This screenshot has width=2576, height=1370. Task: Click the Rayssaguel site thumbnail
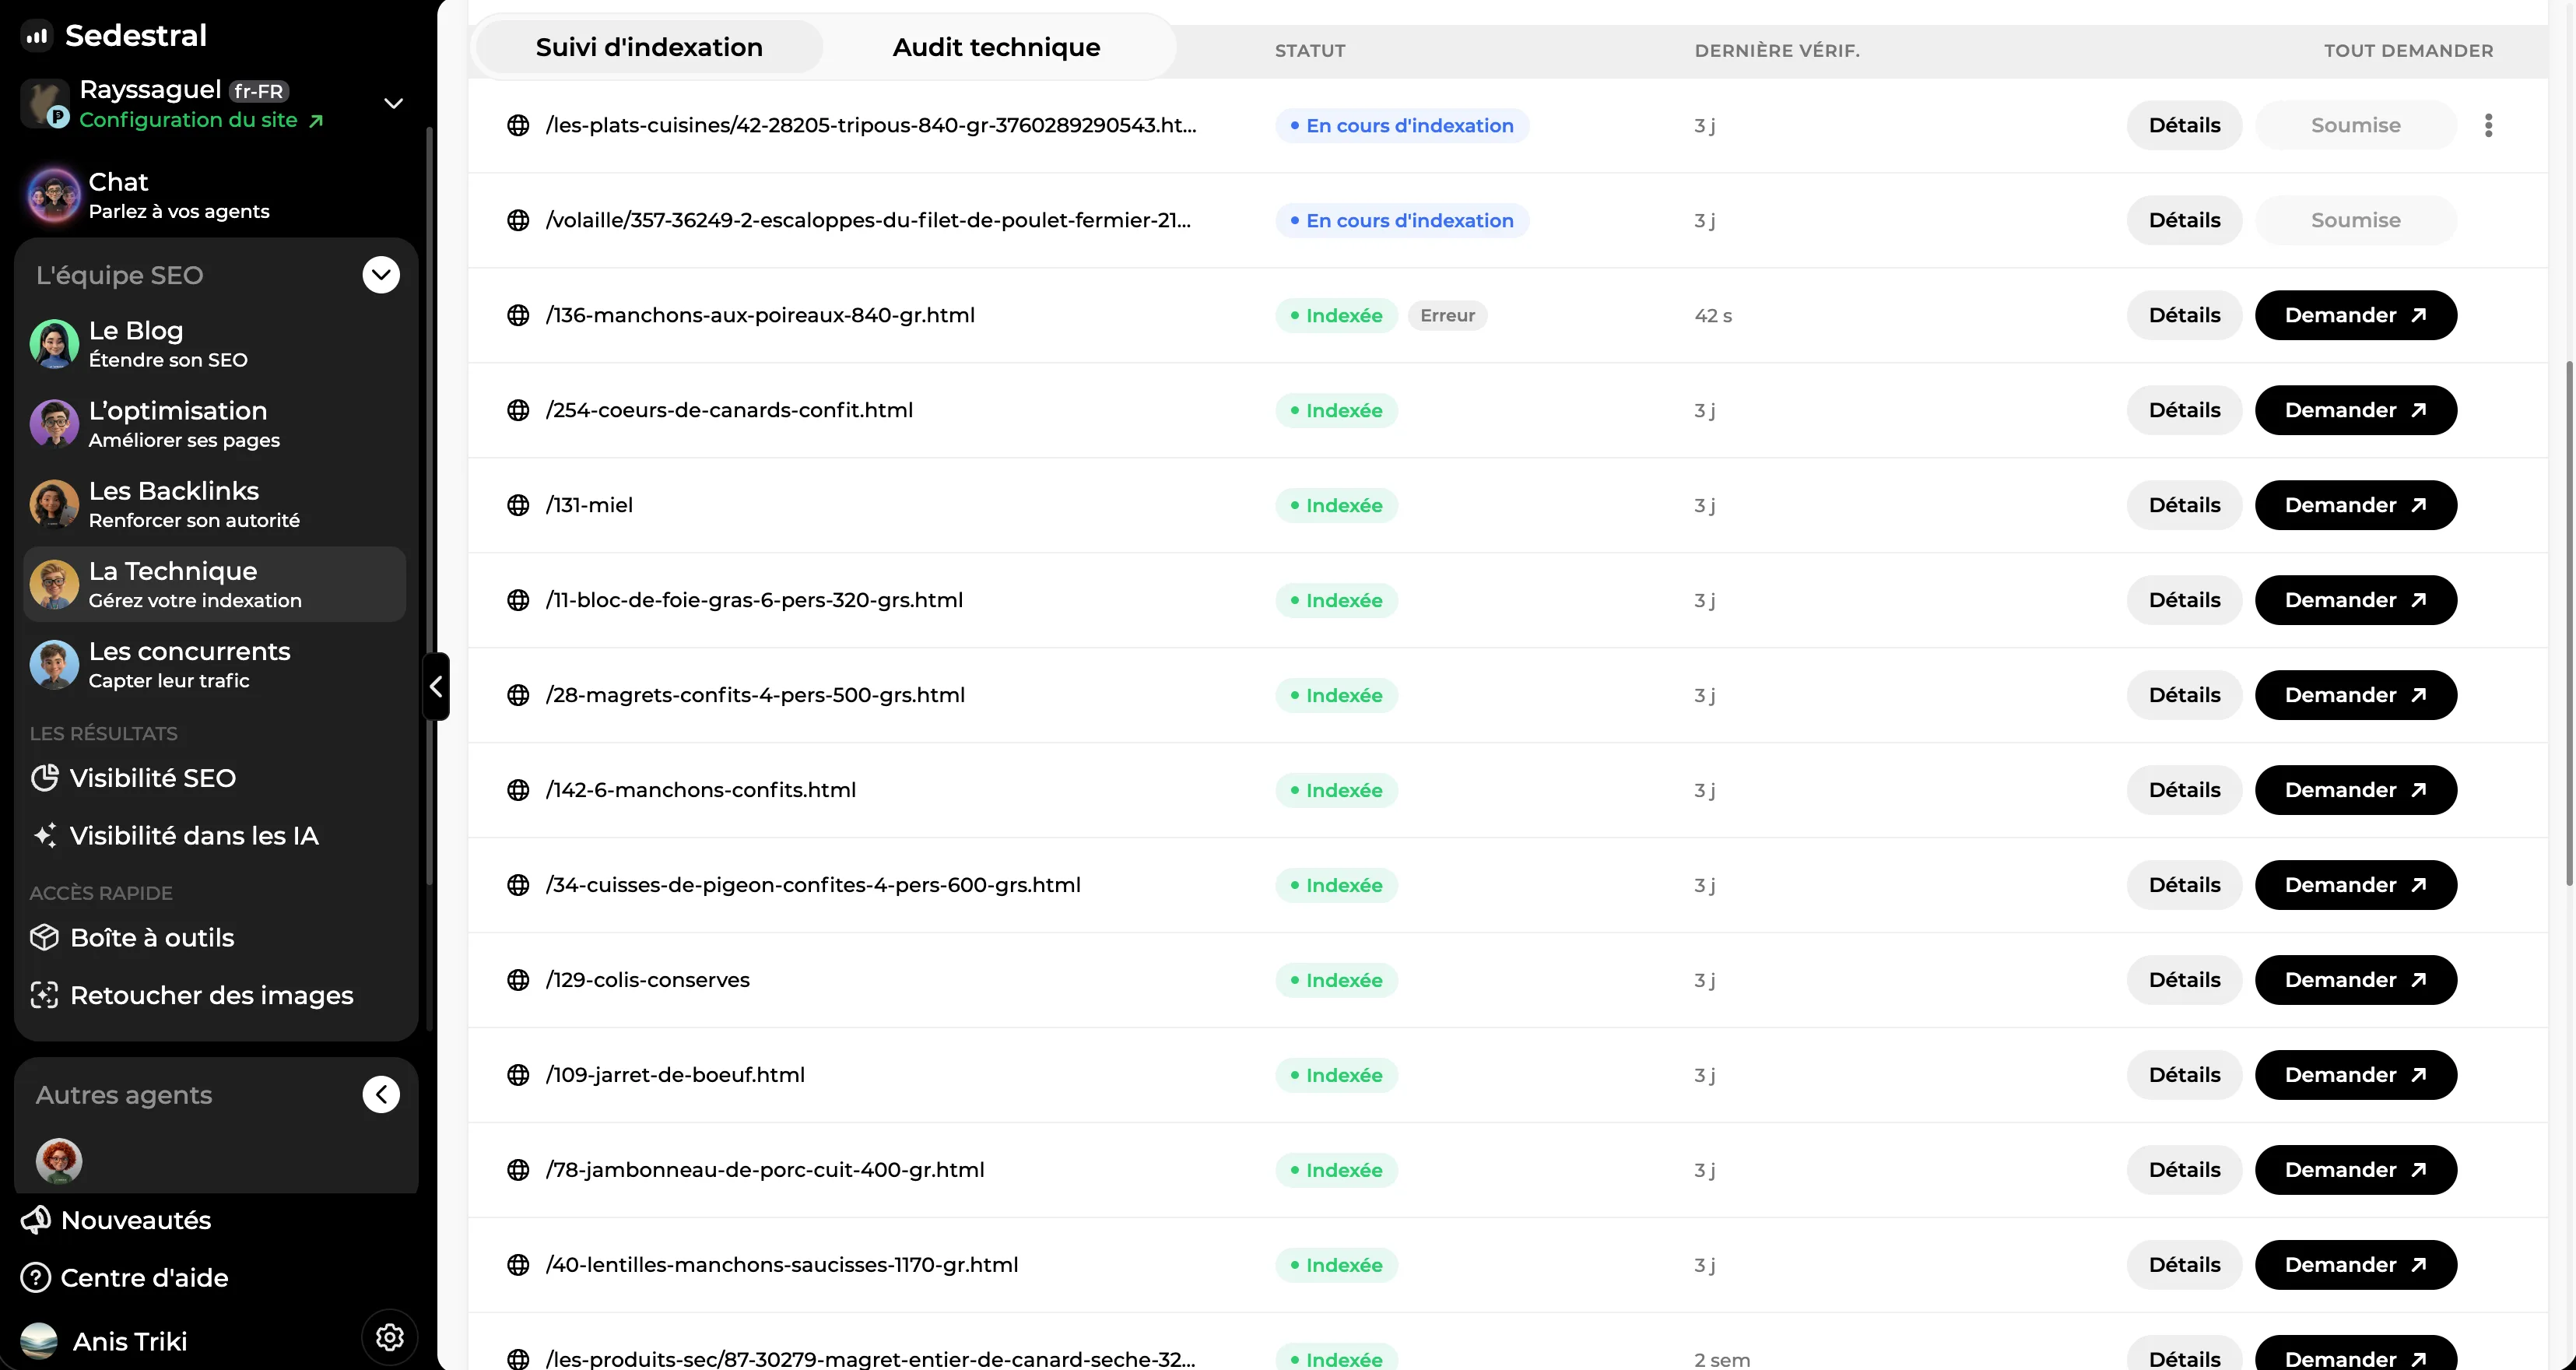pos(44,103)
